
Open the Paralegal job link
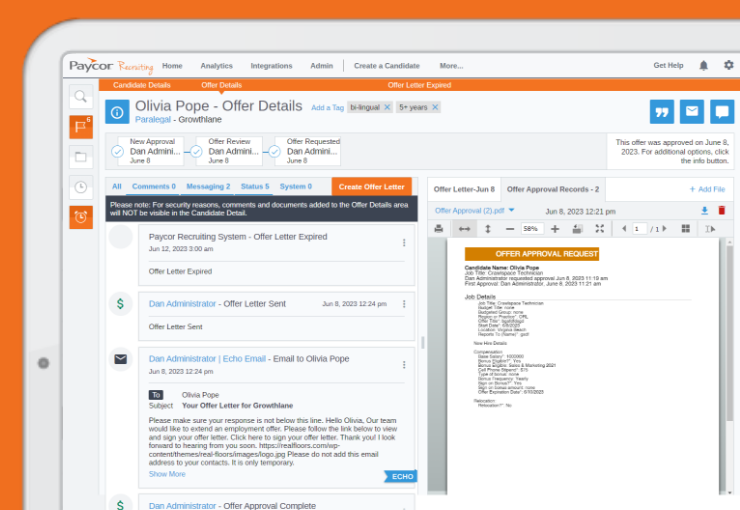[153, 120]
